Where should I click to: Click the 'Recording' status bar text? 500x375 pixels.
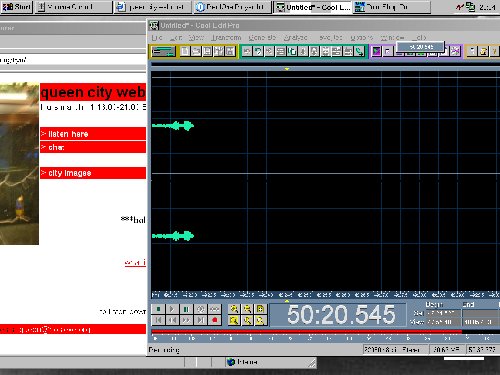tap(164, 350)
